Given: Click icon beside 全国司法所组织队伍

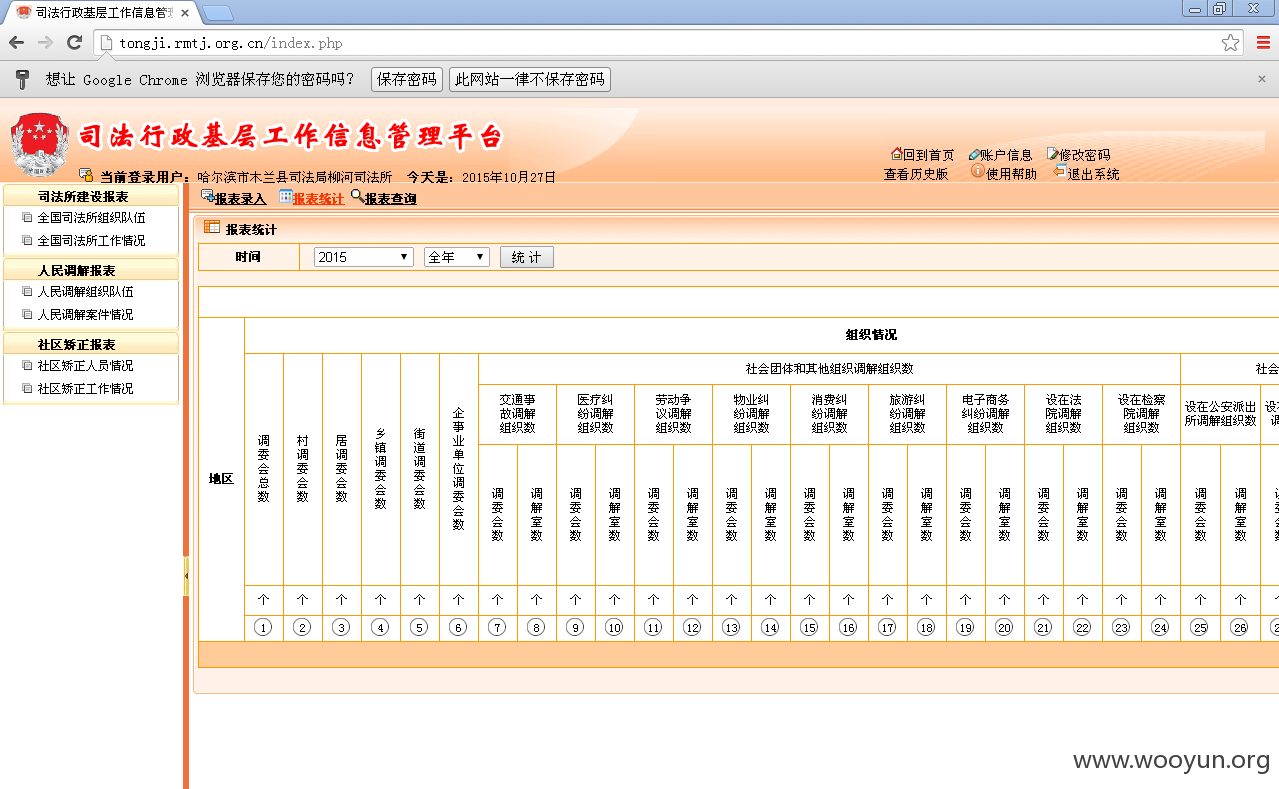Looking at the screenshot, I should [27, 217].
